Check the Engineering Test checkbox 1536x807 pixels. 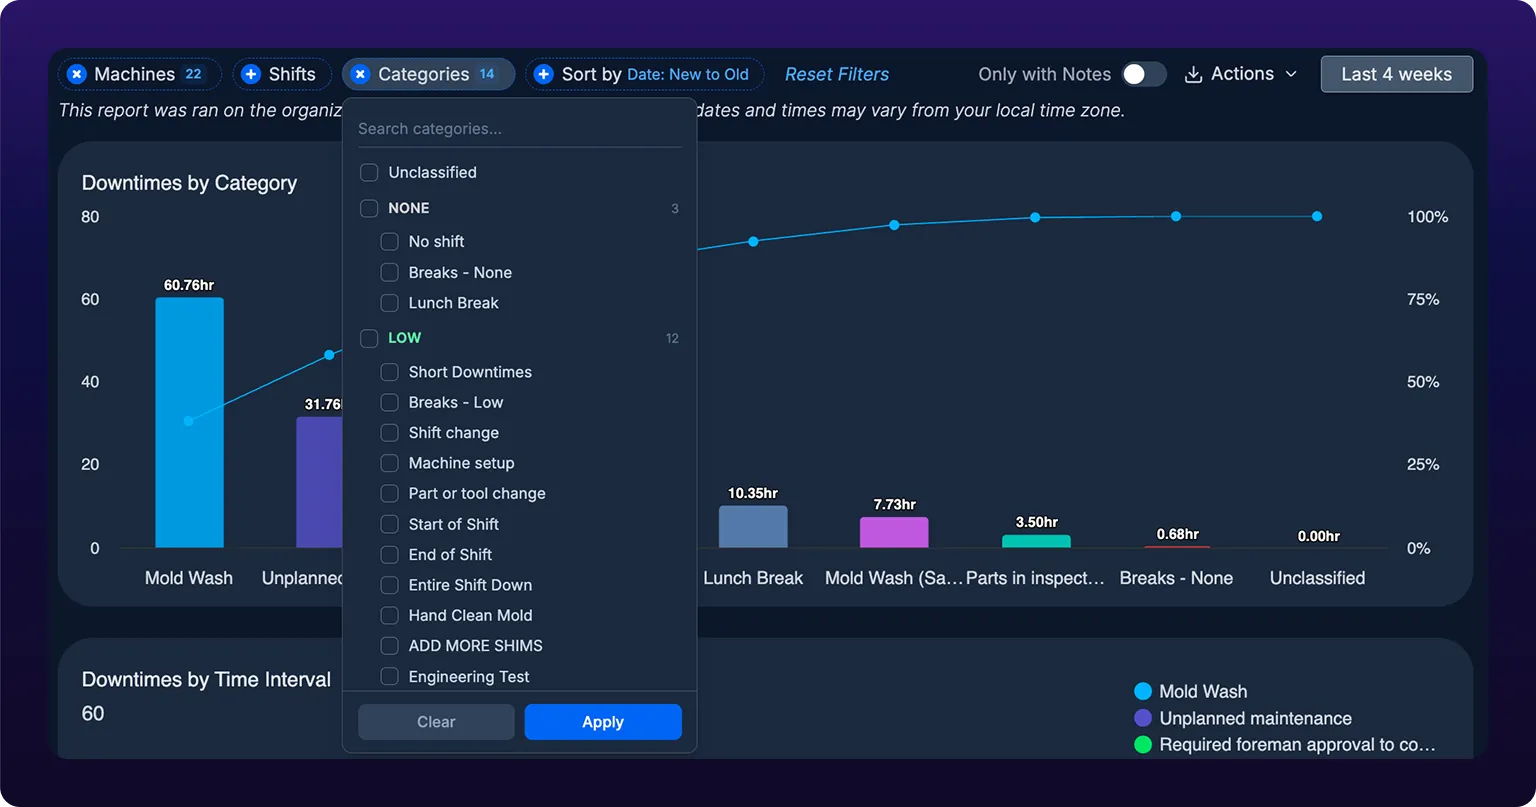click(390, 677)
